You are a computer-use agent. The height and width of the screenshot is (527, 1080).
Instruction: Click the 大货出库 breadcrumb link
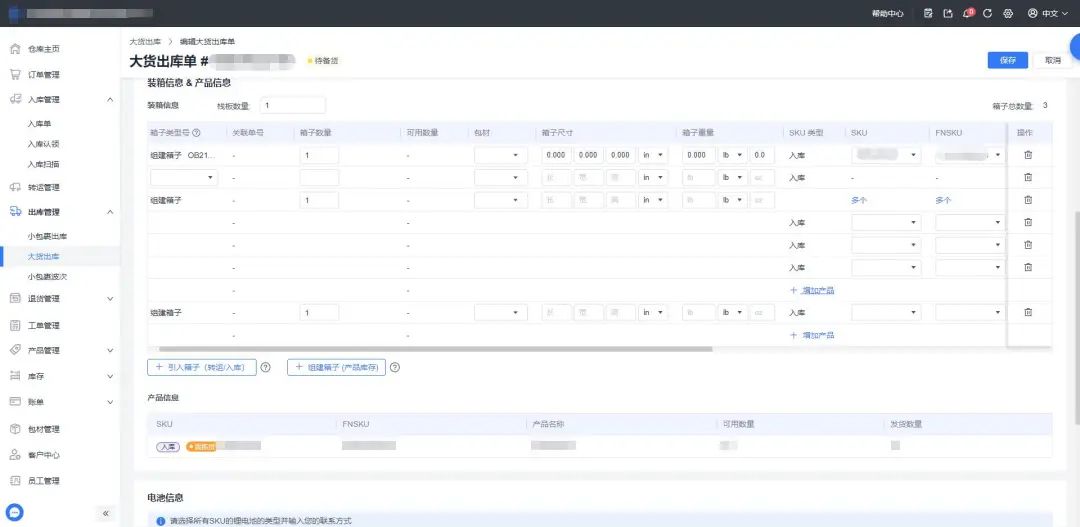(143, 41)
